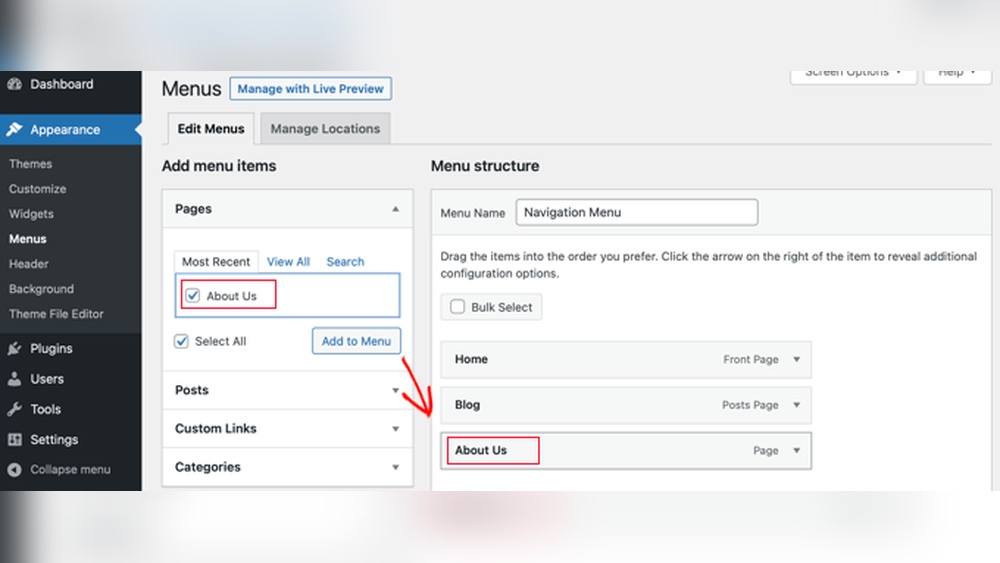Toggle the Select All checkbox
The image size is (1000, 563).
pos(182,341)
